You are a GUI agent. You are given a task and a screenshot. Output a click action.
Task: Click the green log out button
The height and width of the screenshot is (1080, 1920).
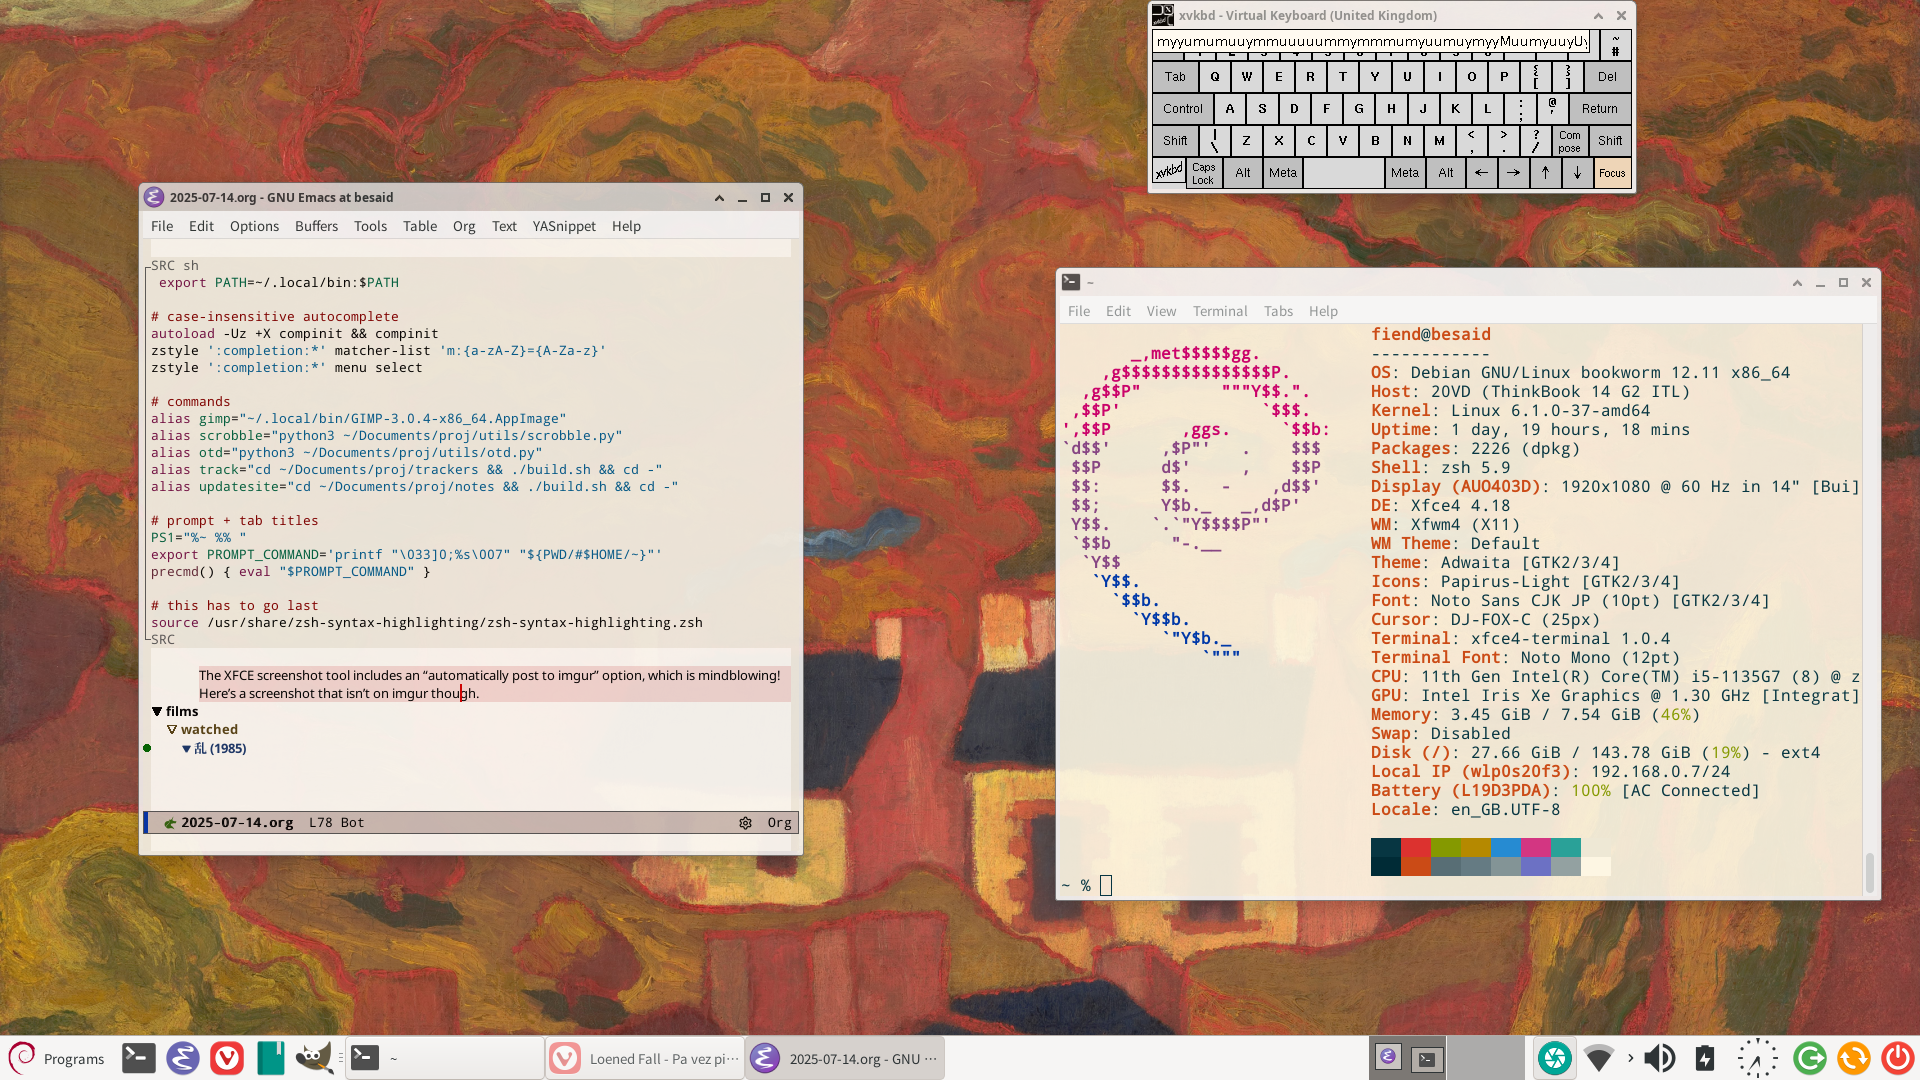(x=1809, y=1058)
